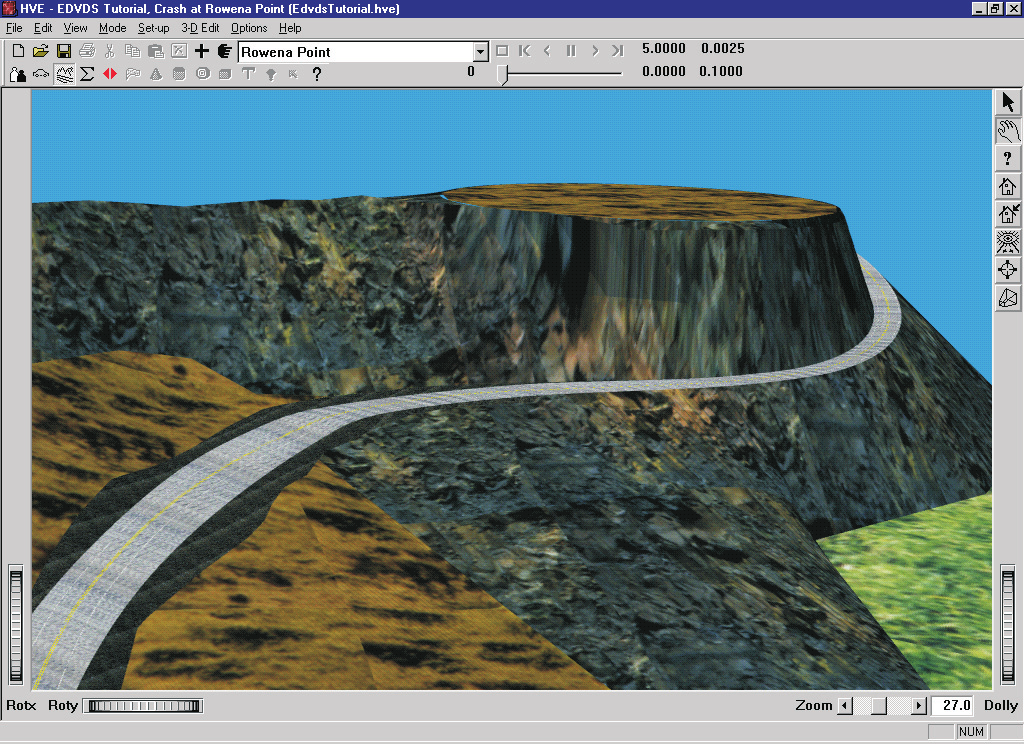1024x744 pixels.
Task: Switch to Environment editor mode icon
Action: (x=64, y=74)
